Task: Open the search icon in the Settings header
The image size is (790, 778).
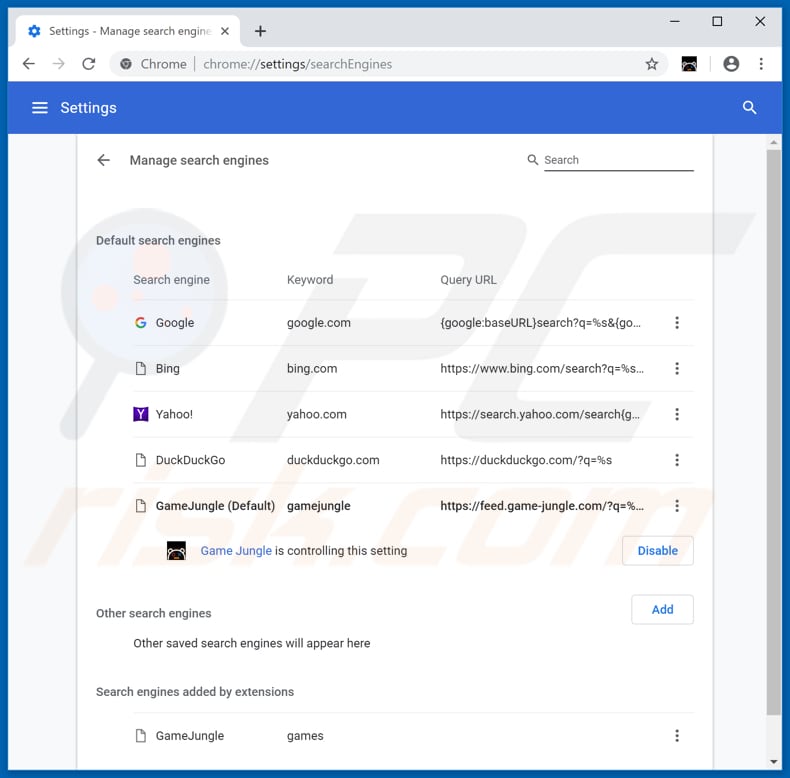Action: [749, 108]
